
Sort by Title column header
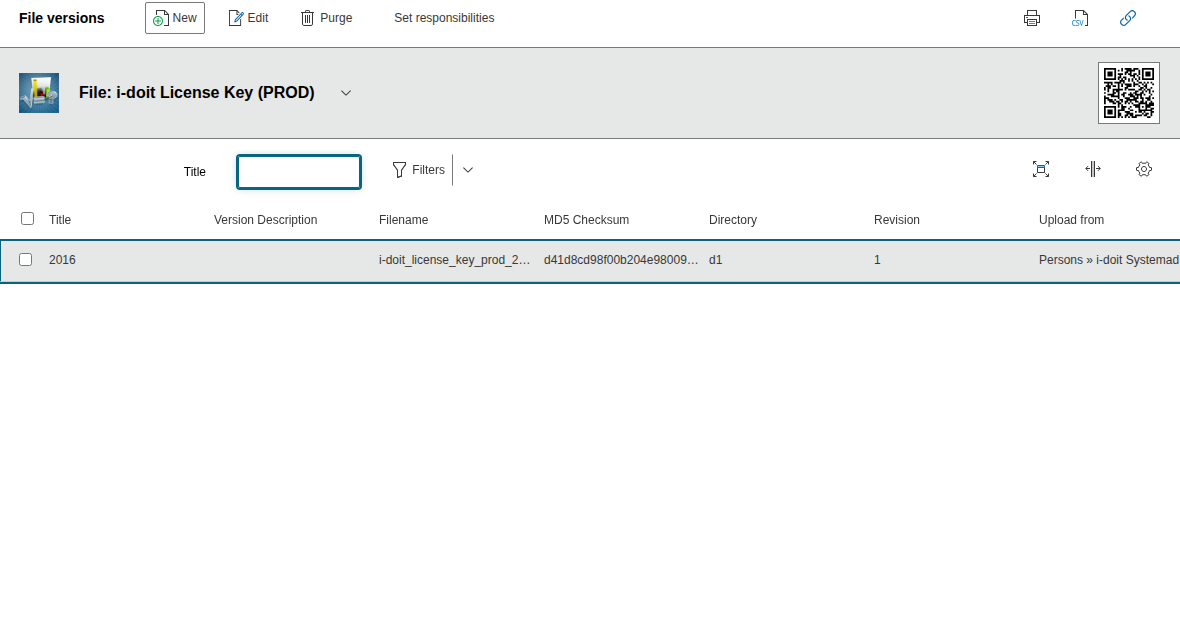(x=60, y=220)
